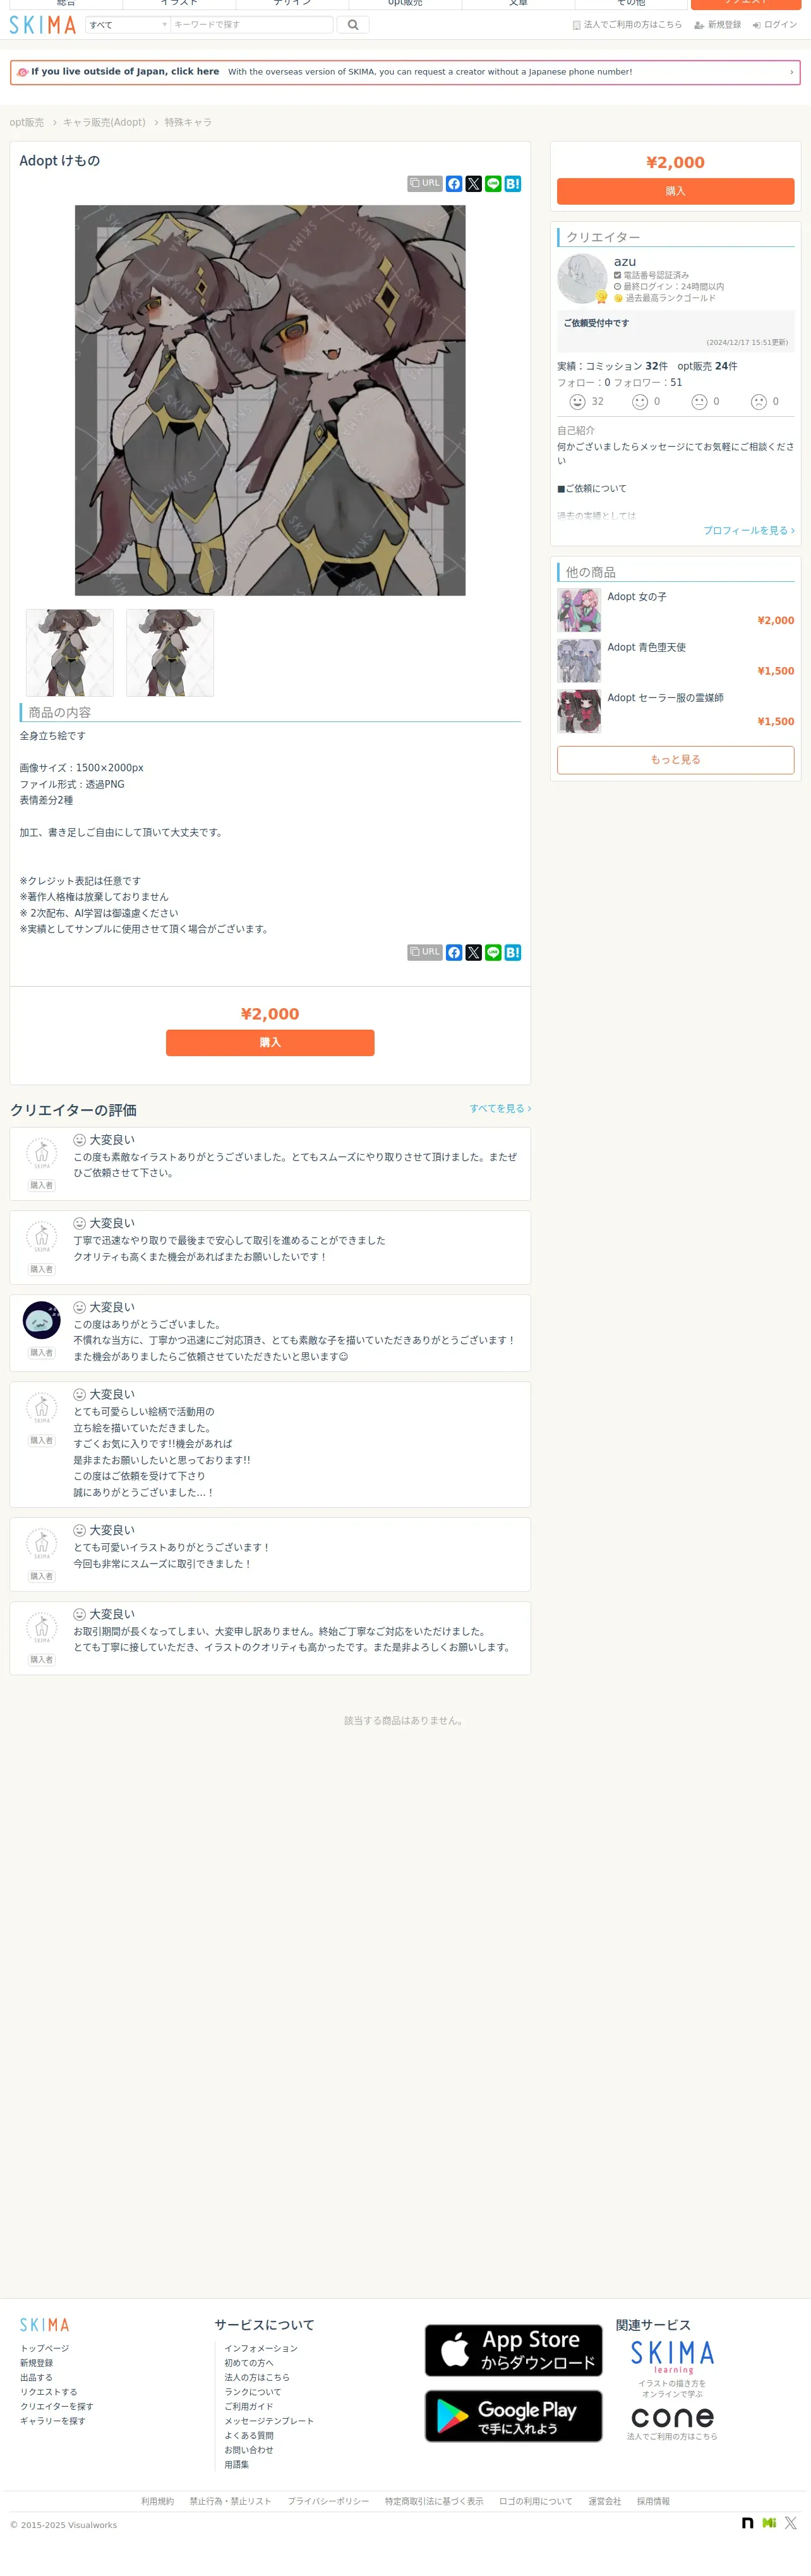Tap the App Store download badge
The width and height of the screenshot is (811, 2576).
point(514,2350)
